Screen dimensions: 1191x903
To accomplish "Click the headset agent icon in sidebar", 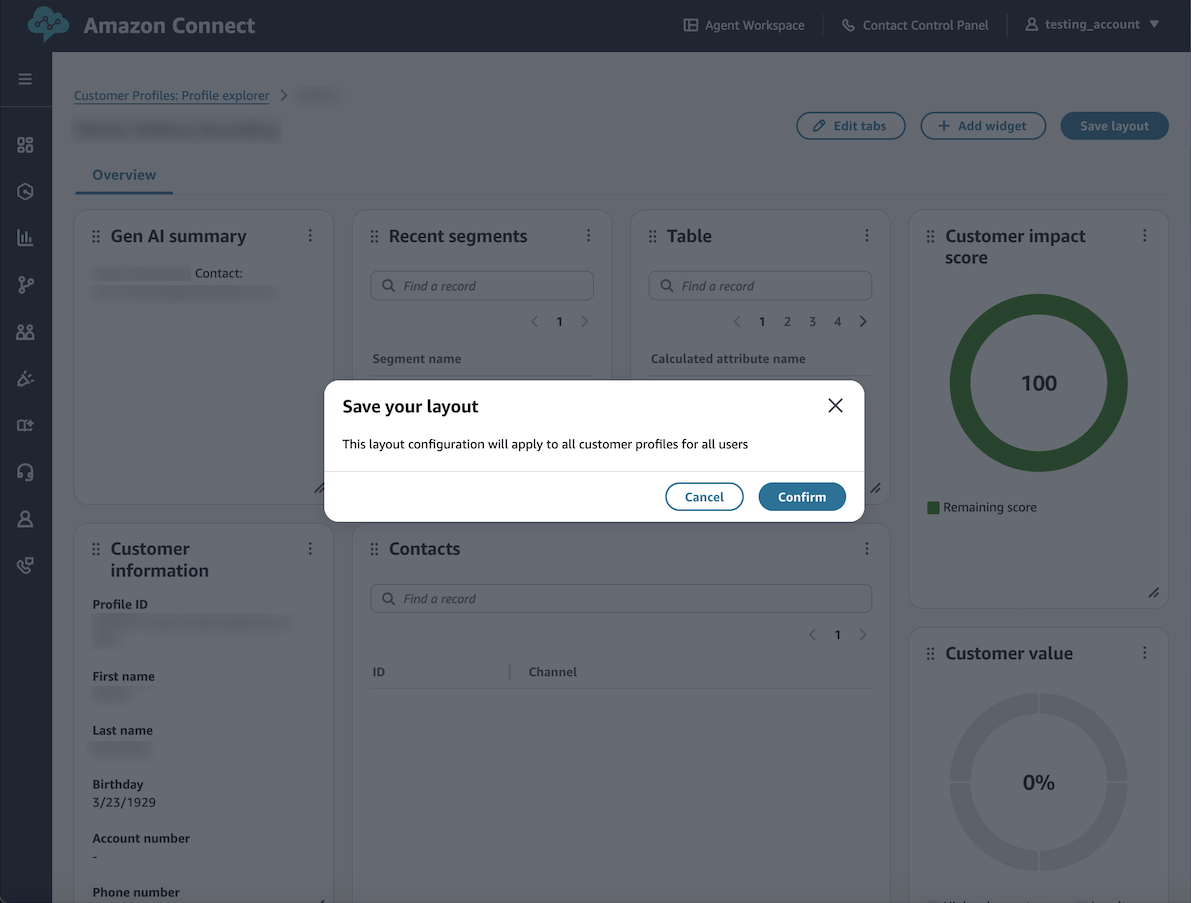I will pos(27,471).
